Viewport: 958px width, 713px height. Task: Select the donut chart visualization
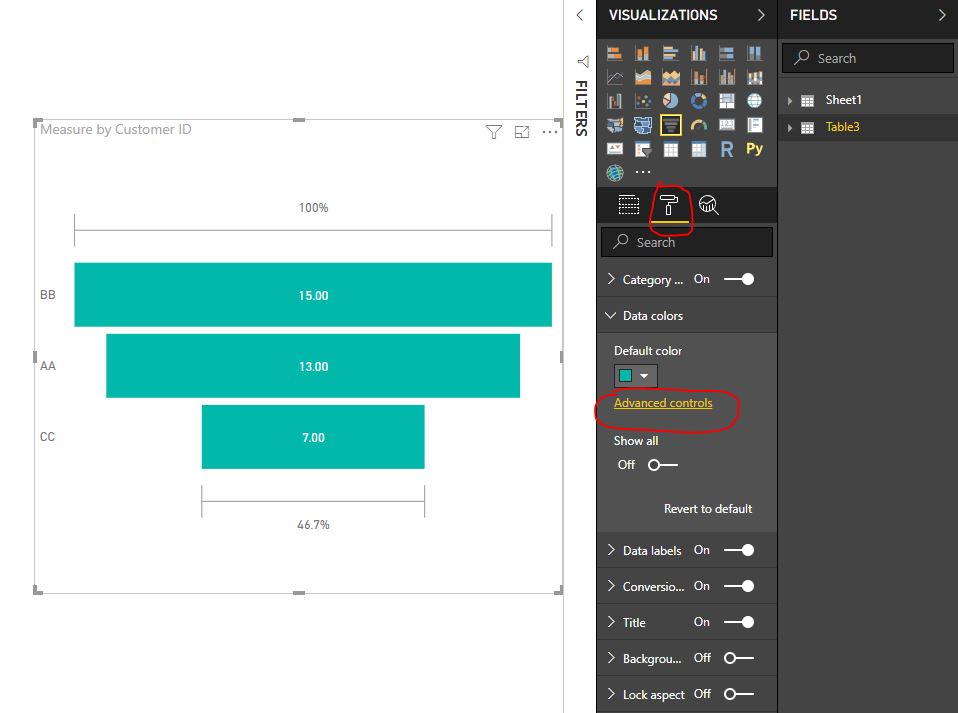(x=698, y=101)
